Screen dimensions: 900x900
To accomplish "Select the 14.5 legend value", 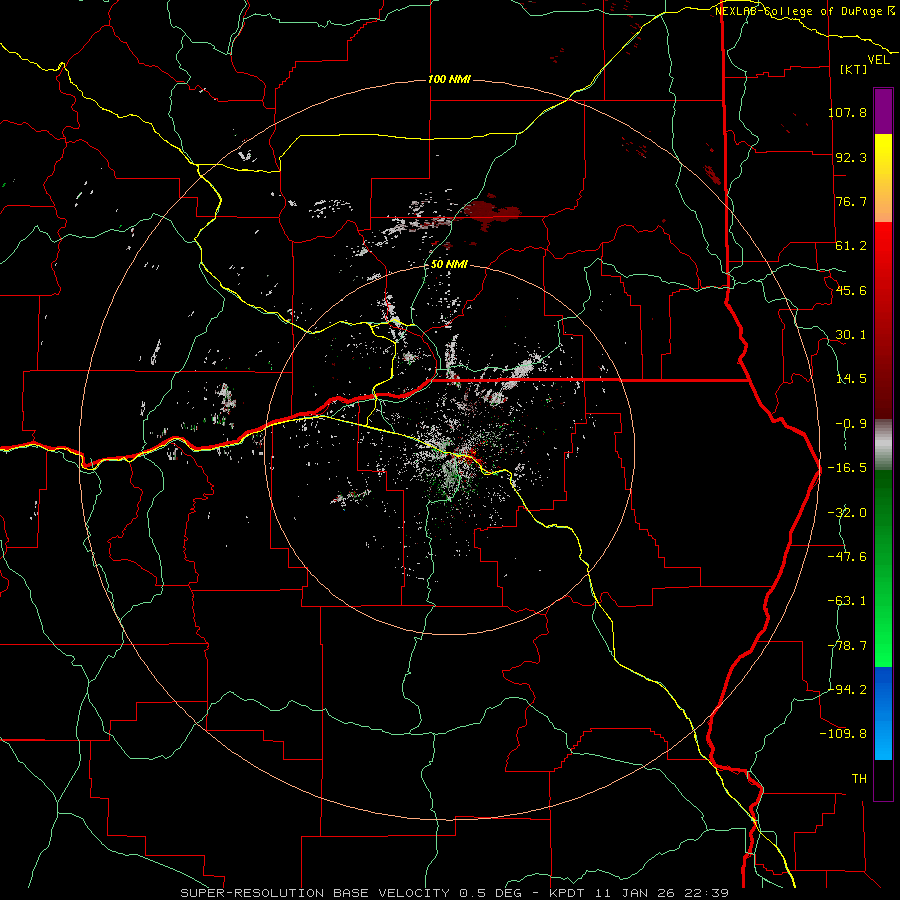I will 851,379.
